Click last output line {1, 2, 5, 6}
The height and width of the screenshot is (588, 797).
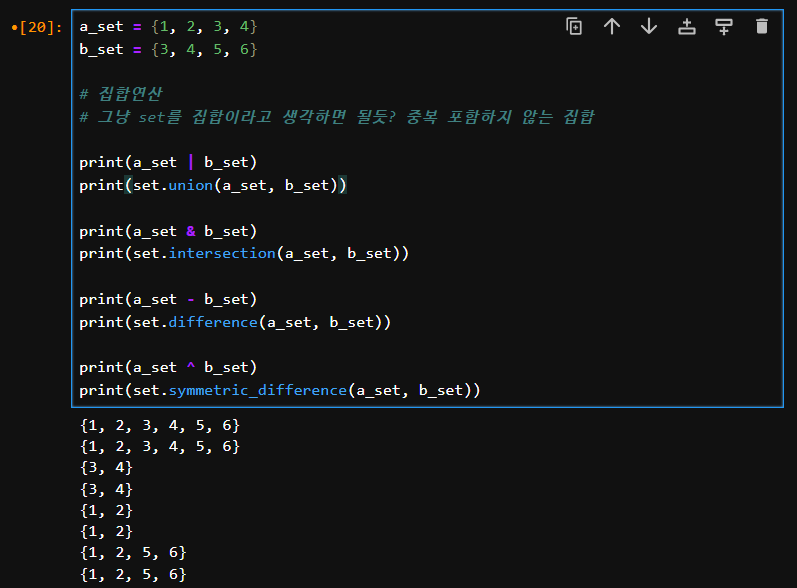(133, 574)
